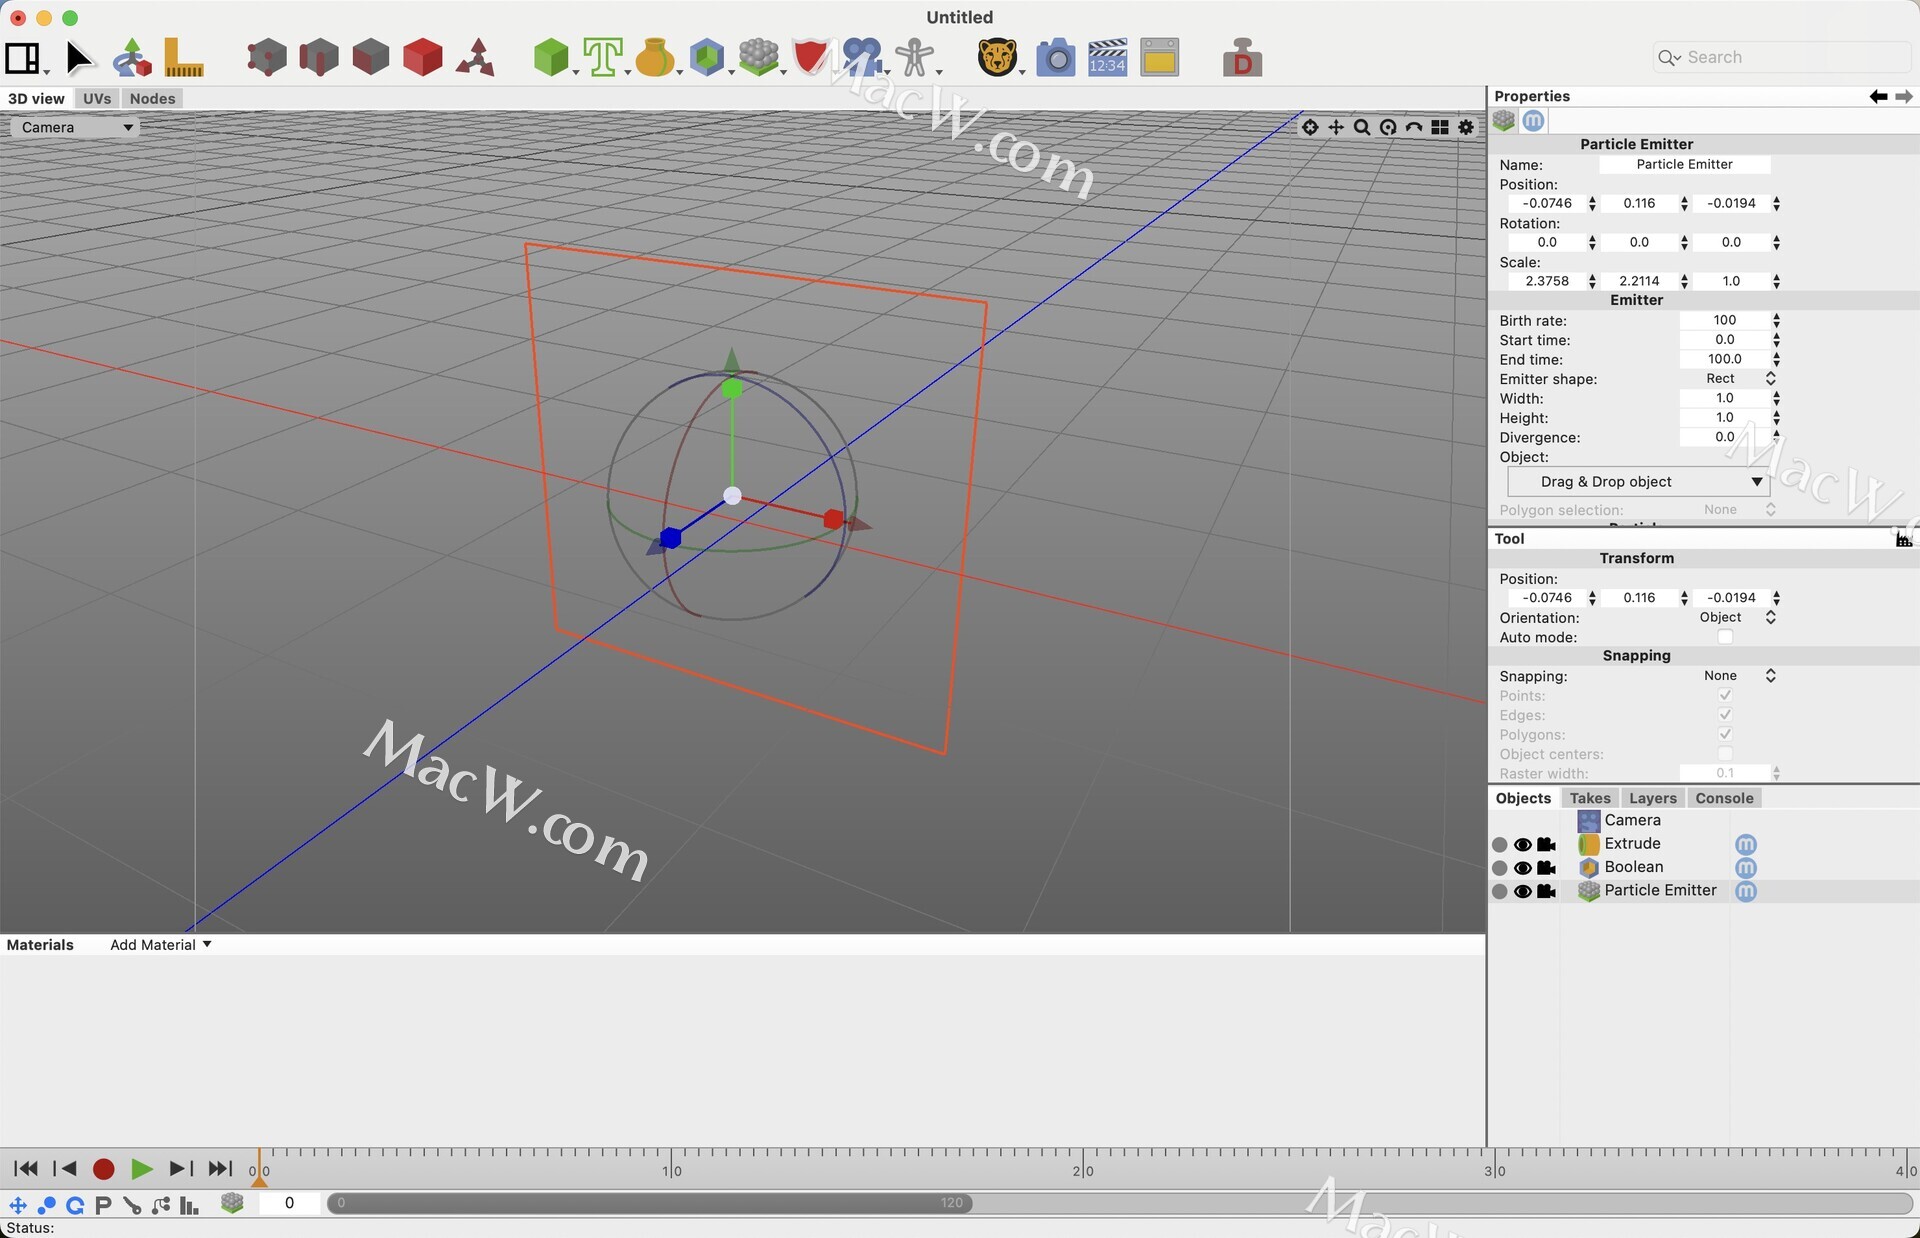Switch to the Nodes tab
The width and height of the screenshot is (1920, 1238).
152,98
